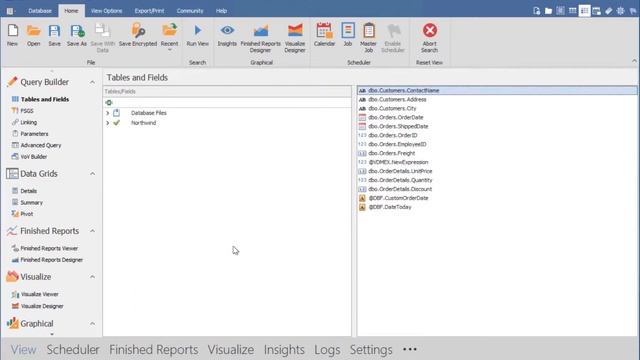Choose the Save As icon
The width and height of the screenshot is (640, 360).
click(x=76, y=35)
